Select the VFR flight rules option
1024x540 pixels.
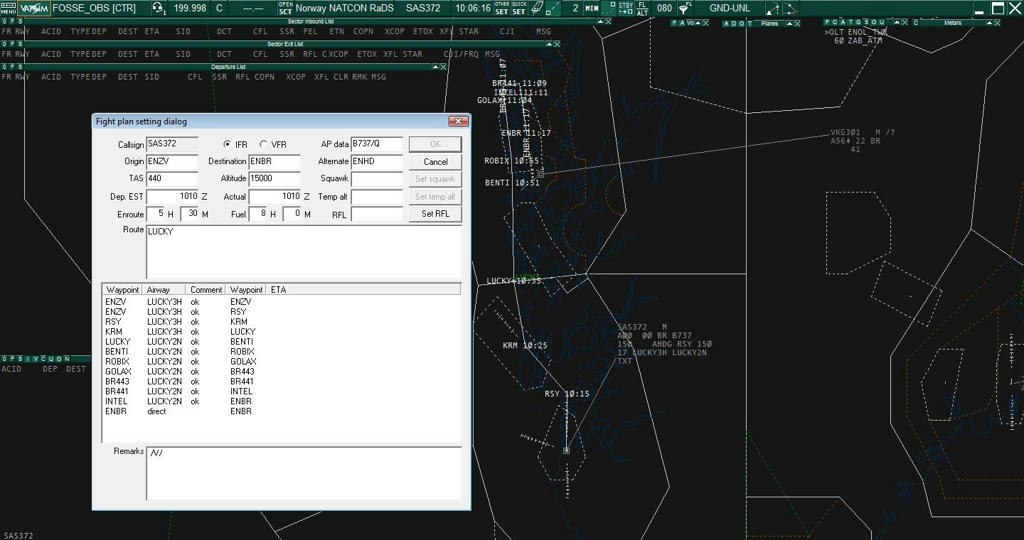pyautogui.click(x=264, y=145)
